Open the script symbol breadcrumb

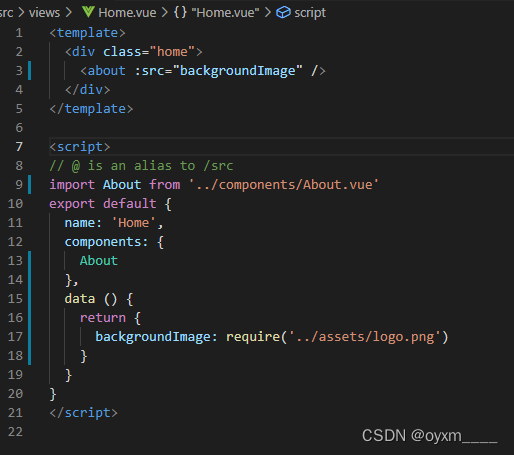310,13
